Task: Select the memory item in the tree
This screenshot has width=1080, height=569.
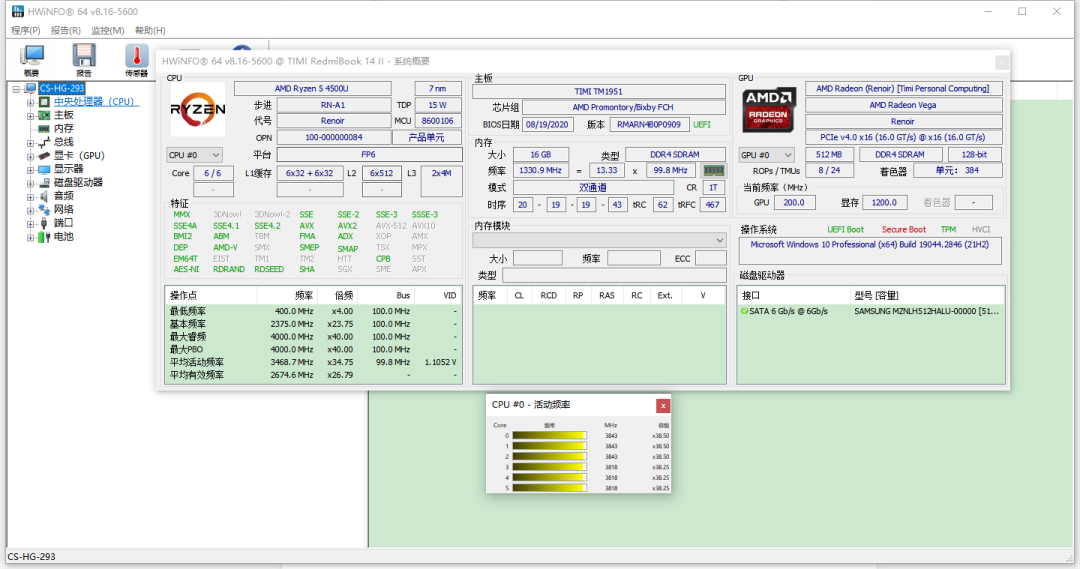Action: [63, 129]
